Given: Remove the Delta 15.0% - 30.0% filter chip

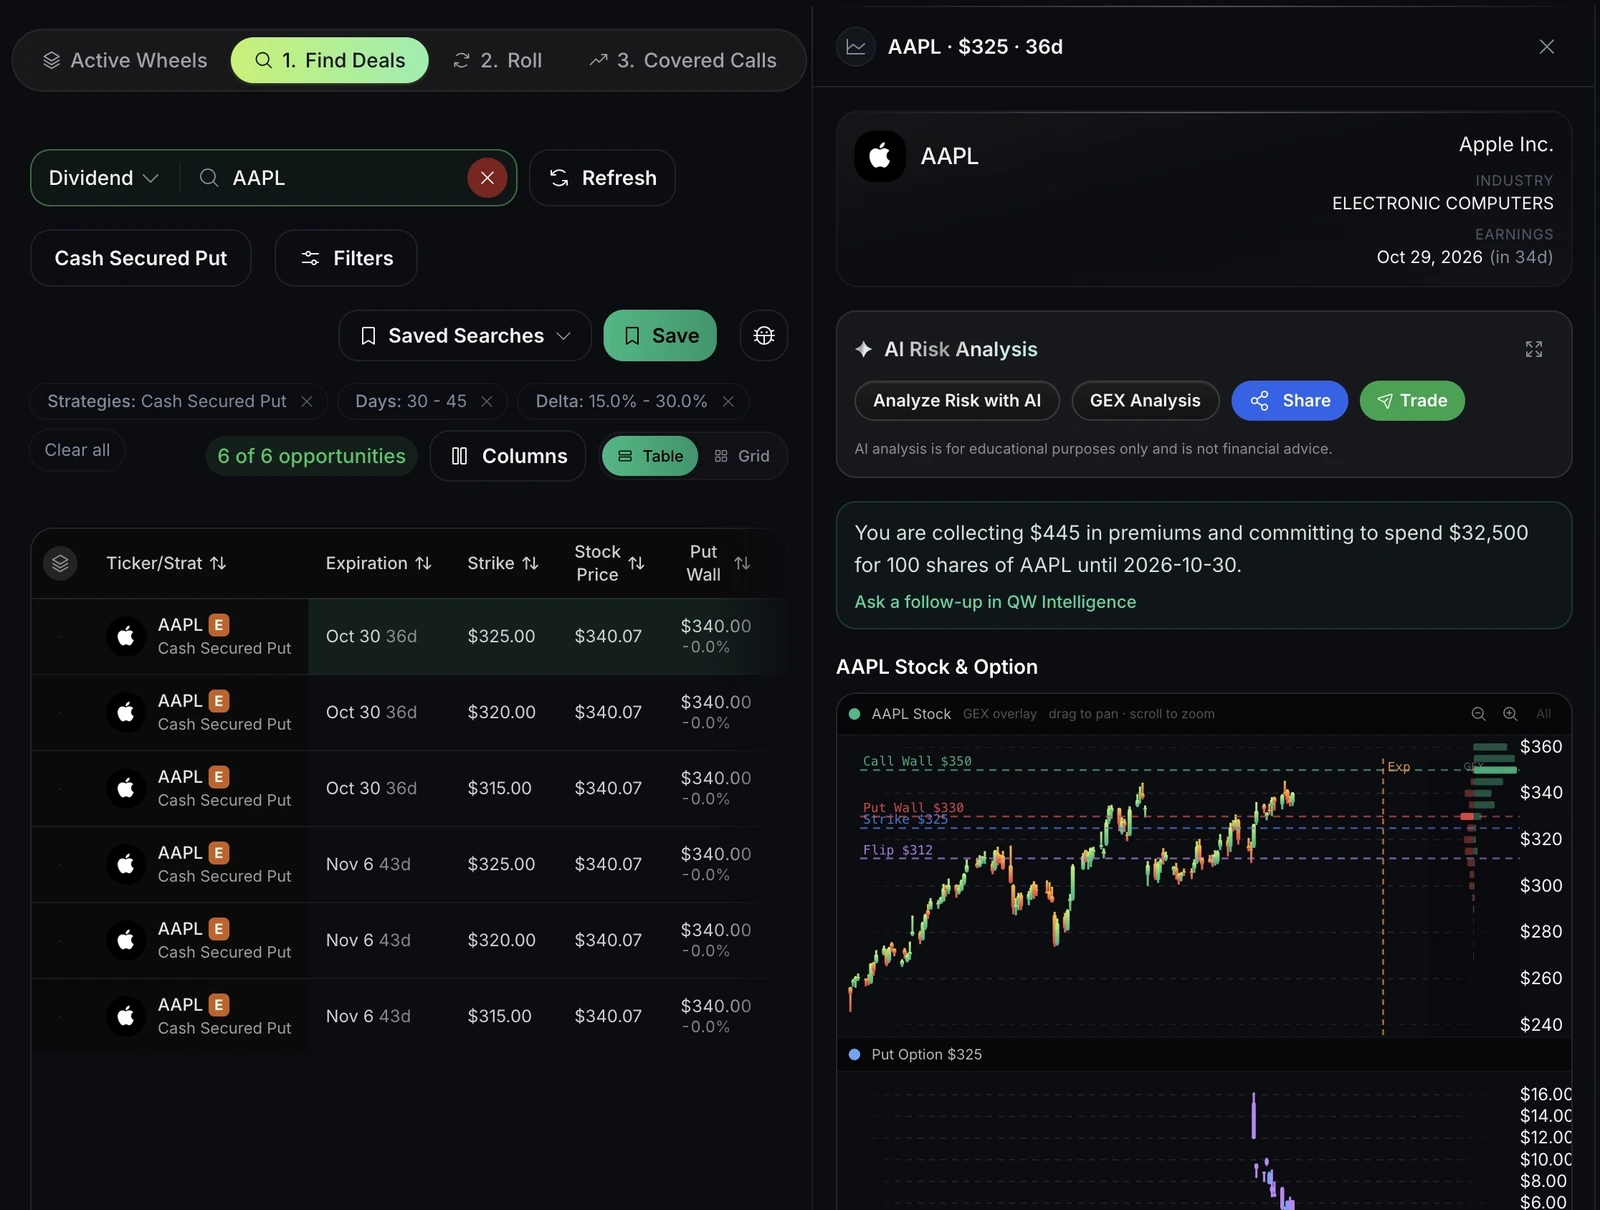Looking at the screenshot, I should click(728, 401).
